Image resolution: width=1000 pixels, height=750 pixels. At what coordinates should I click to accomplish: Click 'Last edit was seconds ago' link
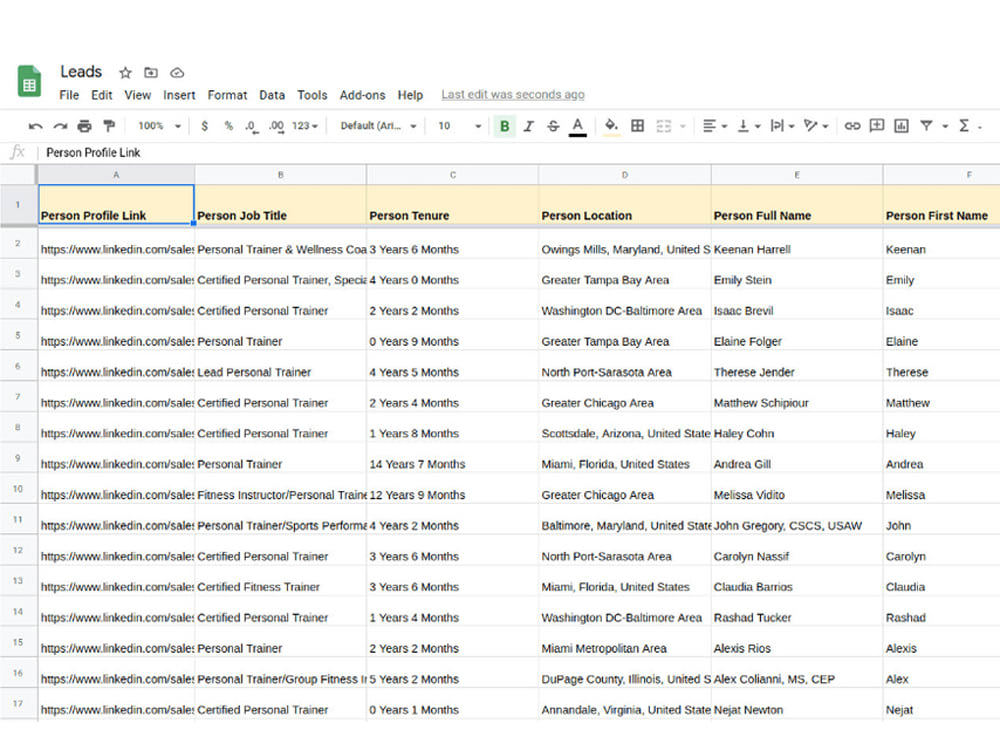click(513, 94)
